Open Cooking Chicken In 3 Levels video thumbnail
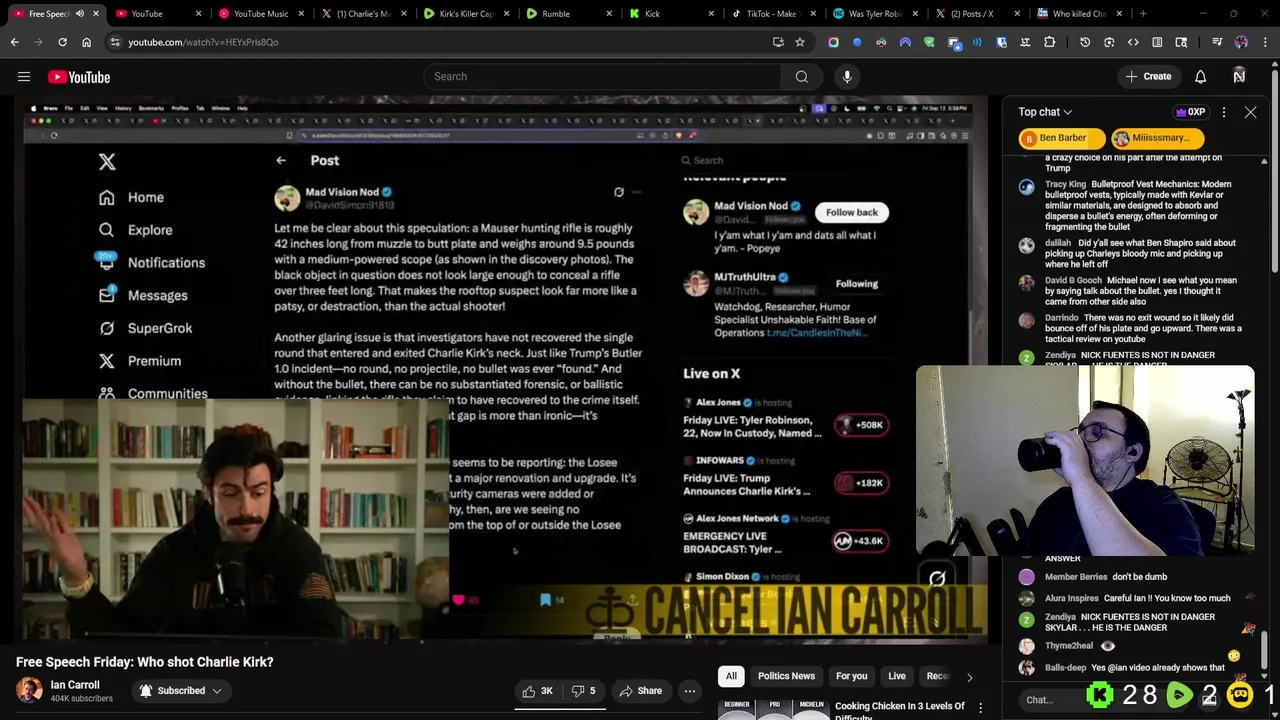1280x720 pixels. [774, 709]
